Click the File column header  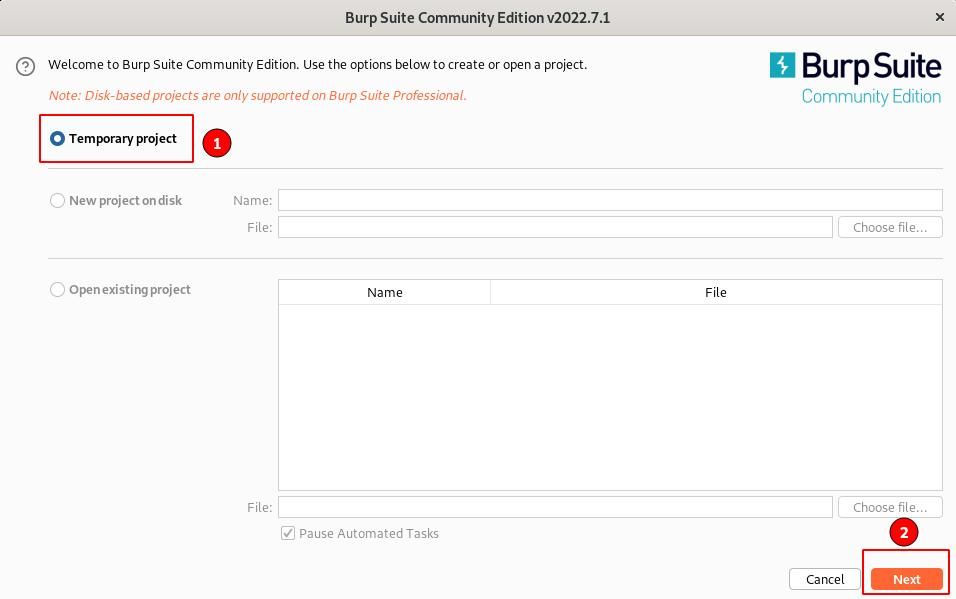click(x=715, y=292)
